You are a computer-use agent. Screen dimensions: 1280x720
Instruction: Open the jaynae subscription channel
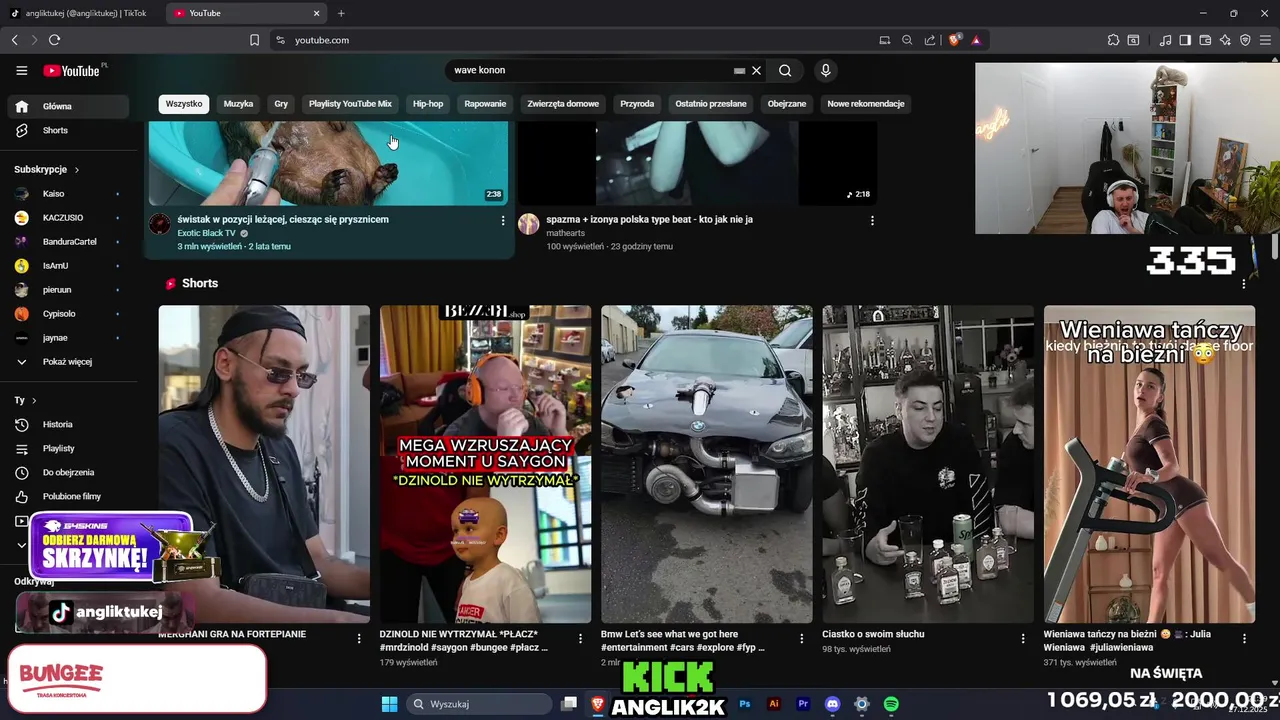click(x=68, y=338)
